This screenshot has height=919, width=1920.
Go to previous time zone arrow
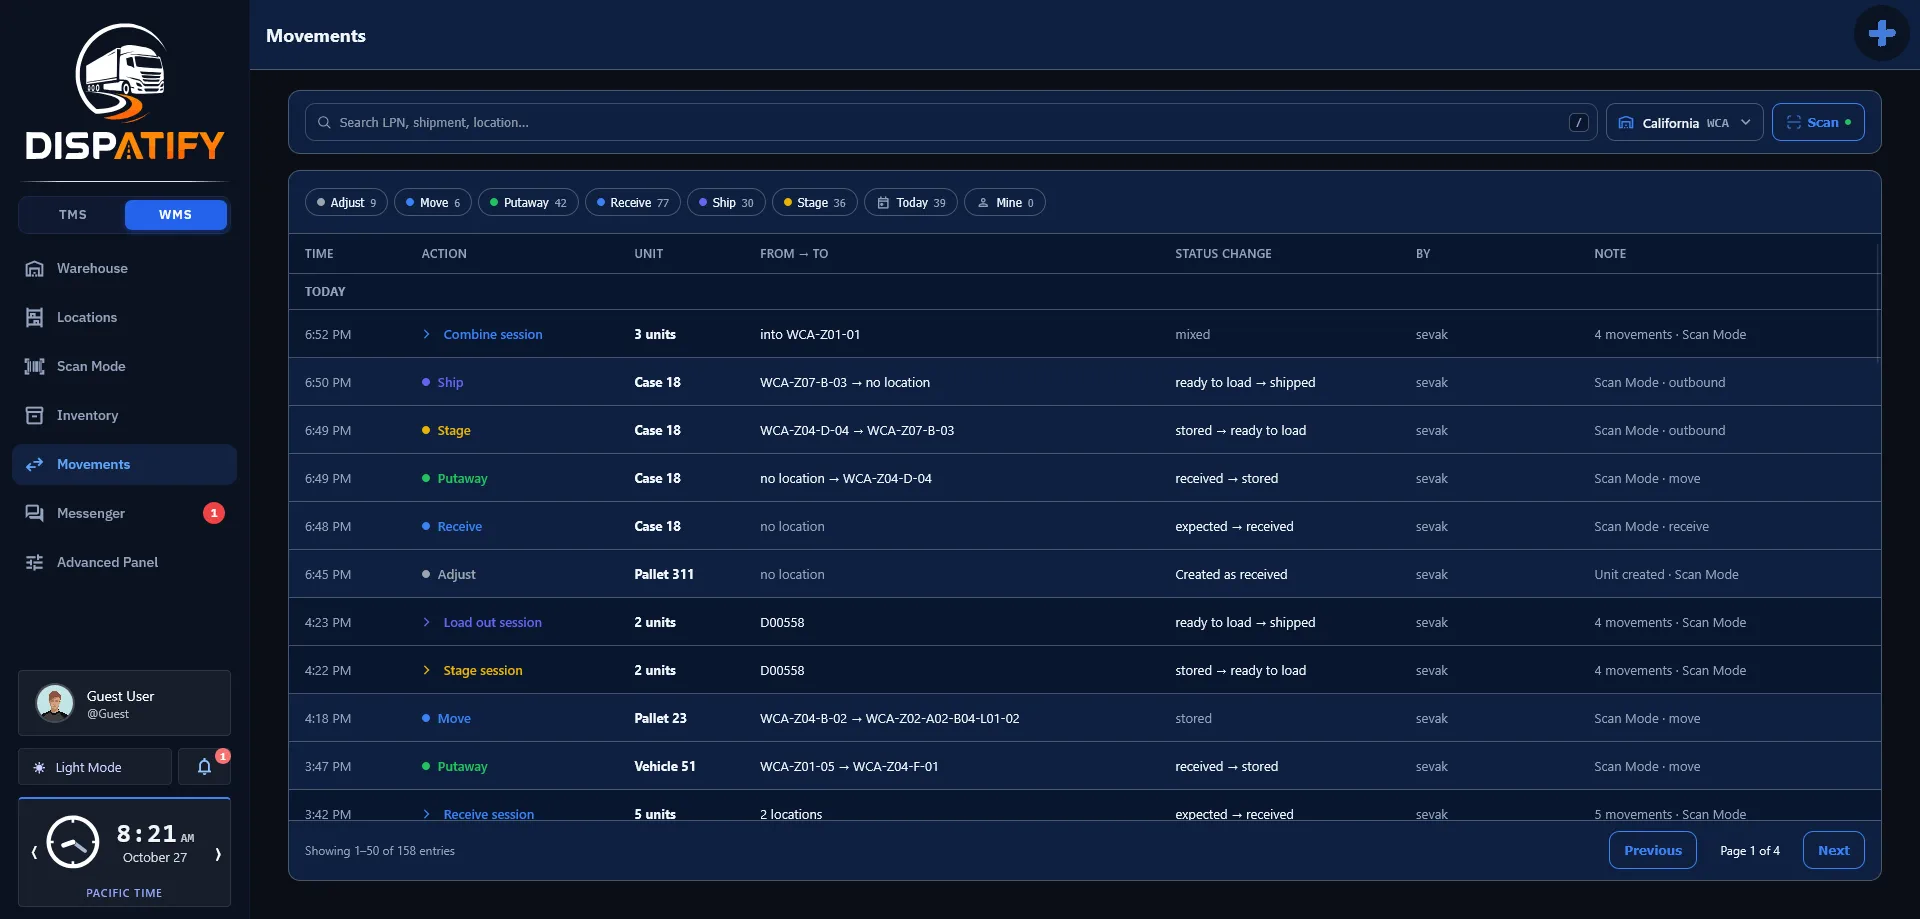[34, 853]
